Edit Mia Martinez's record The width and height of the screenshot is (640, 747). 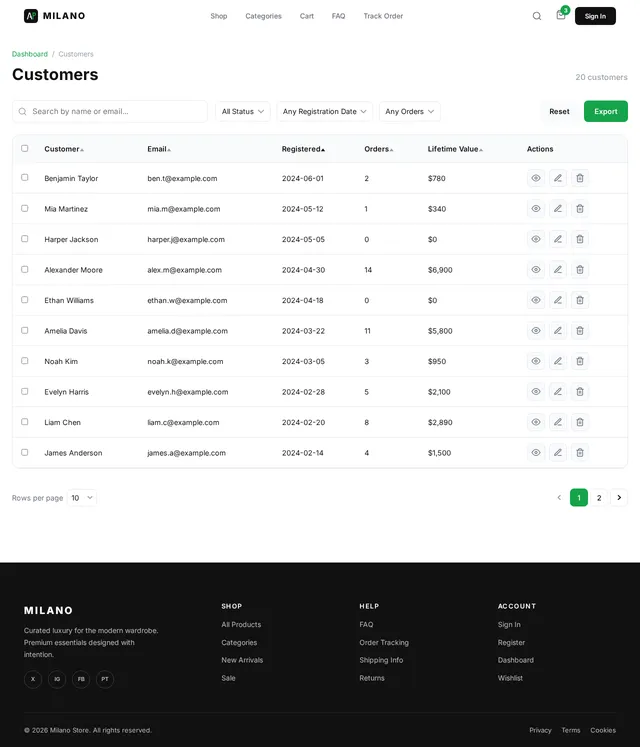[x=558, y=209]
